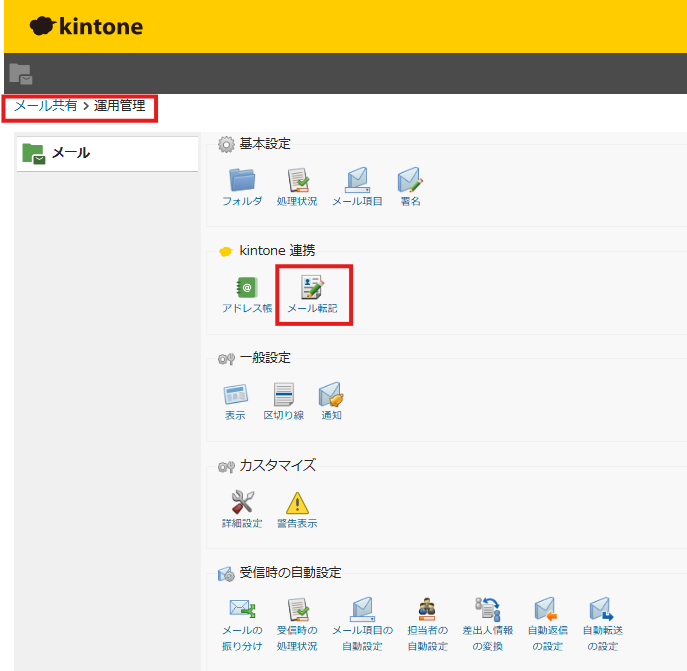Click the 担当者の自動設定 text link

pyautogui.click(x=428, y=638)
